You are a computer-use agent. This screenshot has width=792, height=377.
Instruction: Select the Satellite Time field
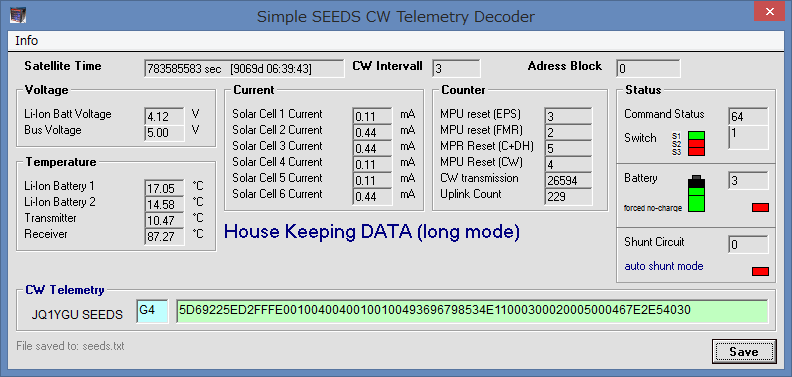(x=244, y=69)
